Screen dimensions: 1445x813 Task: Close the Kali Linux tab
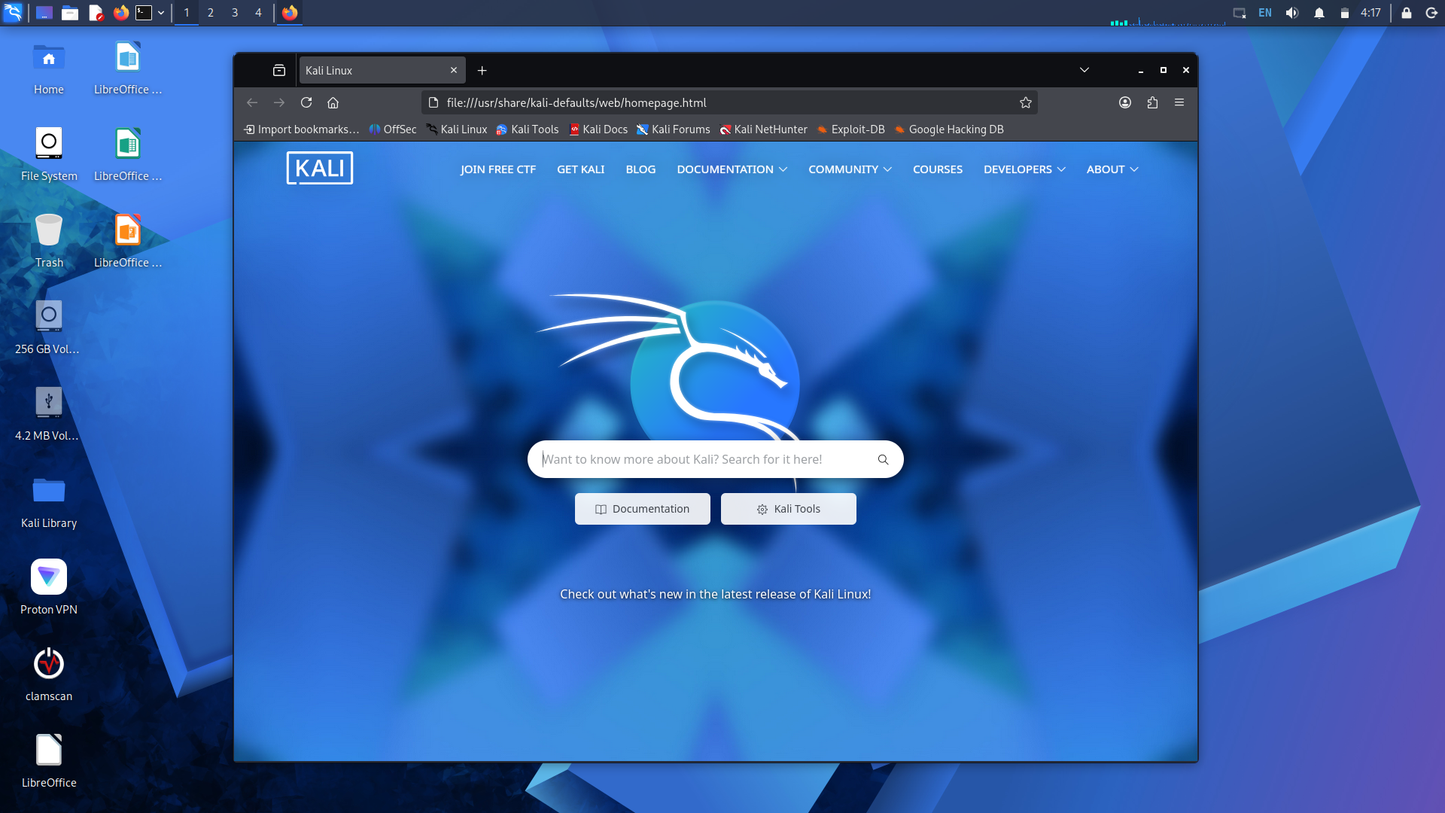454,70
